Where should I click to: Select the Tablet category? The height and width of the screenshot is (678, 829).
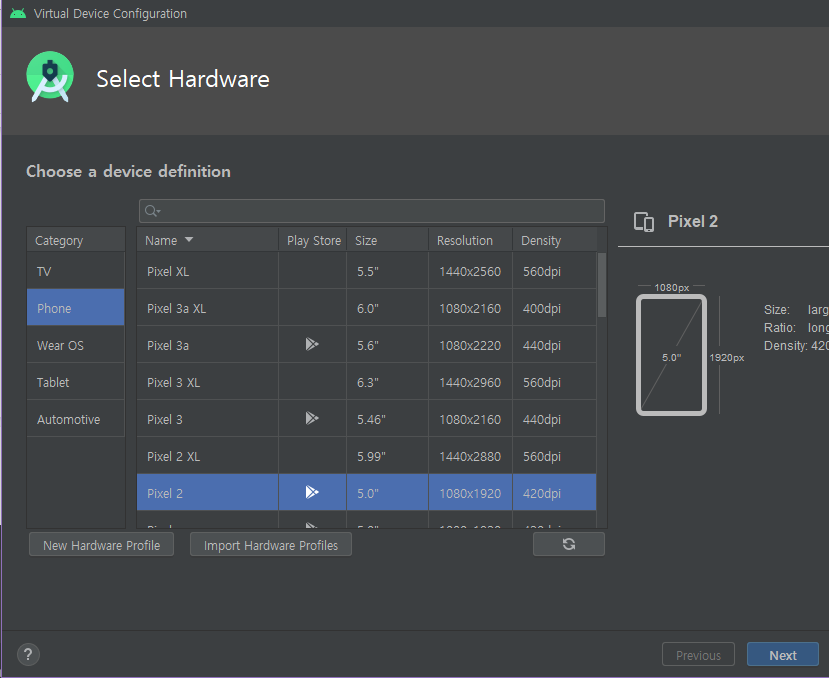[76, 381]
